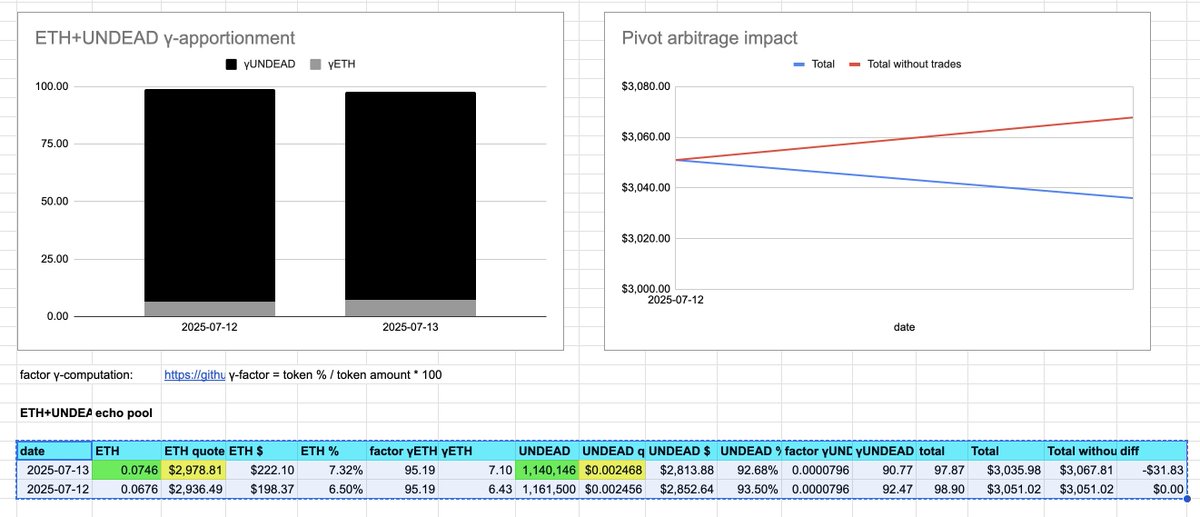Select the $0.00 diff cell

coord(1151,489)
